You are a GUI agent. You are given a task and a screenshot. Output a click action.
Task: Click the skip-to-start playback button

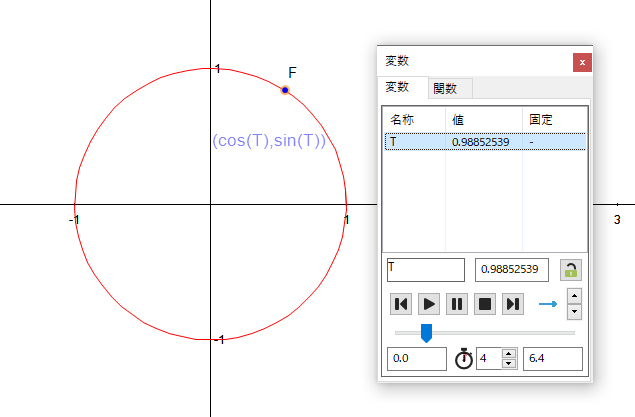pos(401,304)
